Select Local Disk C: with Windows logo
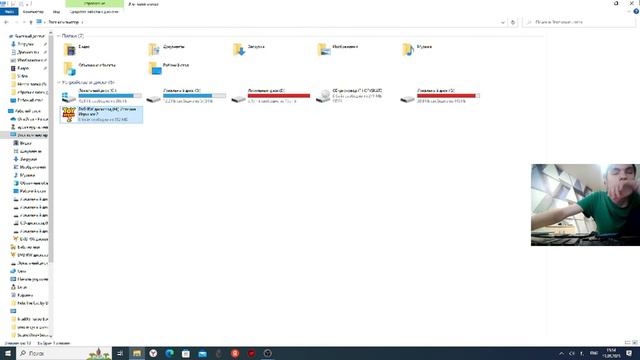Screen dimensions: 640x360 point(101,96)
